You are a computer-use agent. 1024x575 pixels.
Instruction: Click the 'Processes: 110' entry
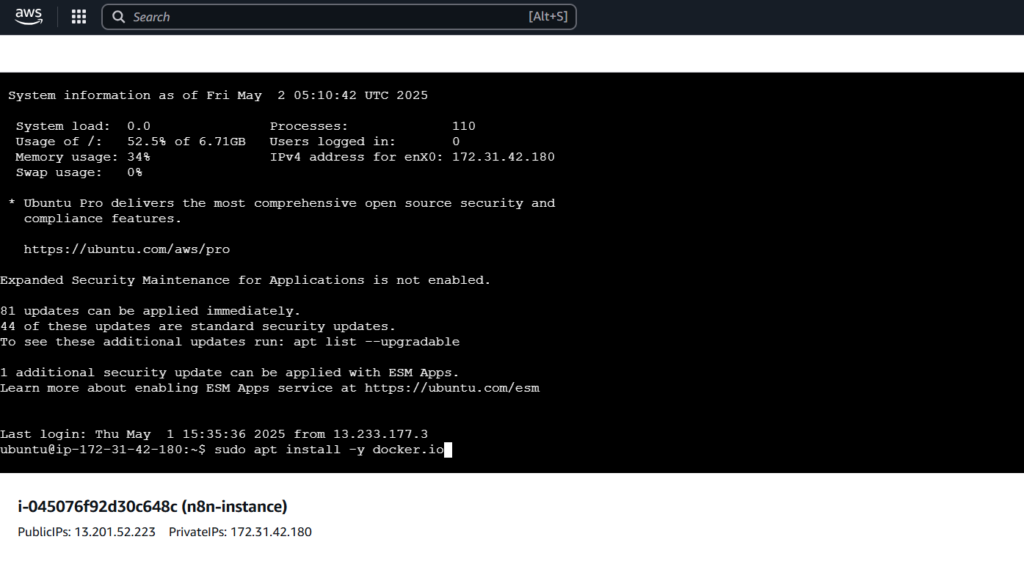pos(373,126)
